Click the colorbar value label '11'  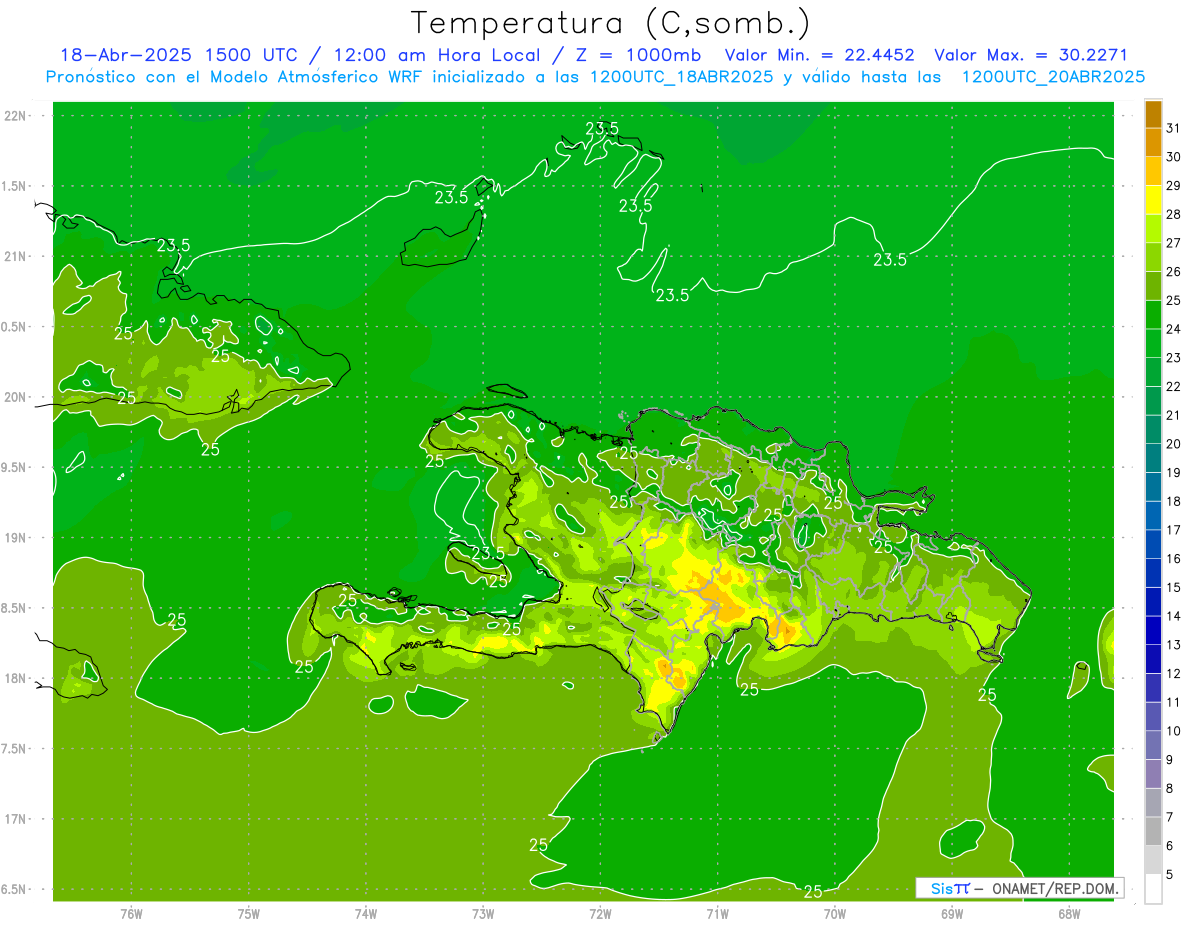coord(1173,702)
